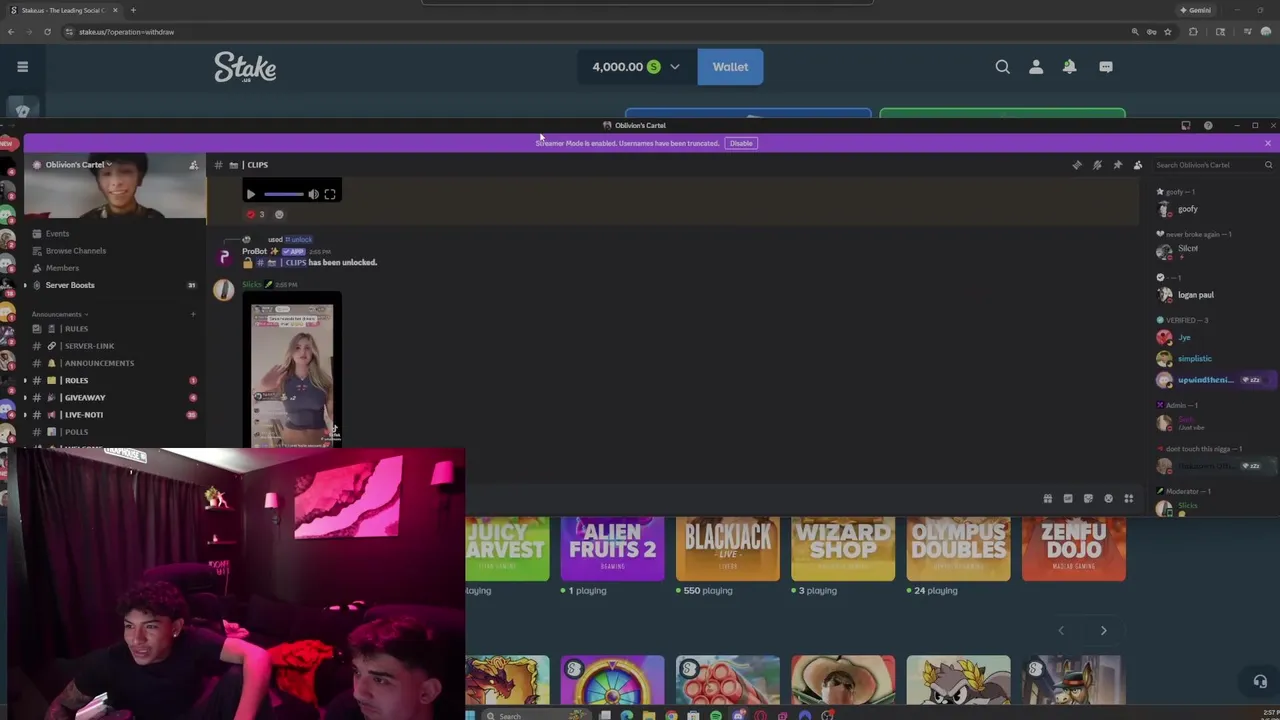Add a reaction with the smiley icon

[x=279, y=214]
